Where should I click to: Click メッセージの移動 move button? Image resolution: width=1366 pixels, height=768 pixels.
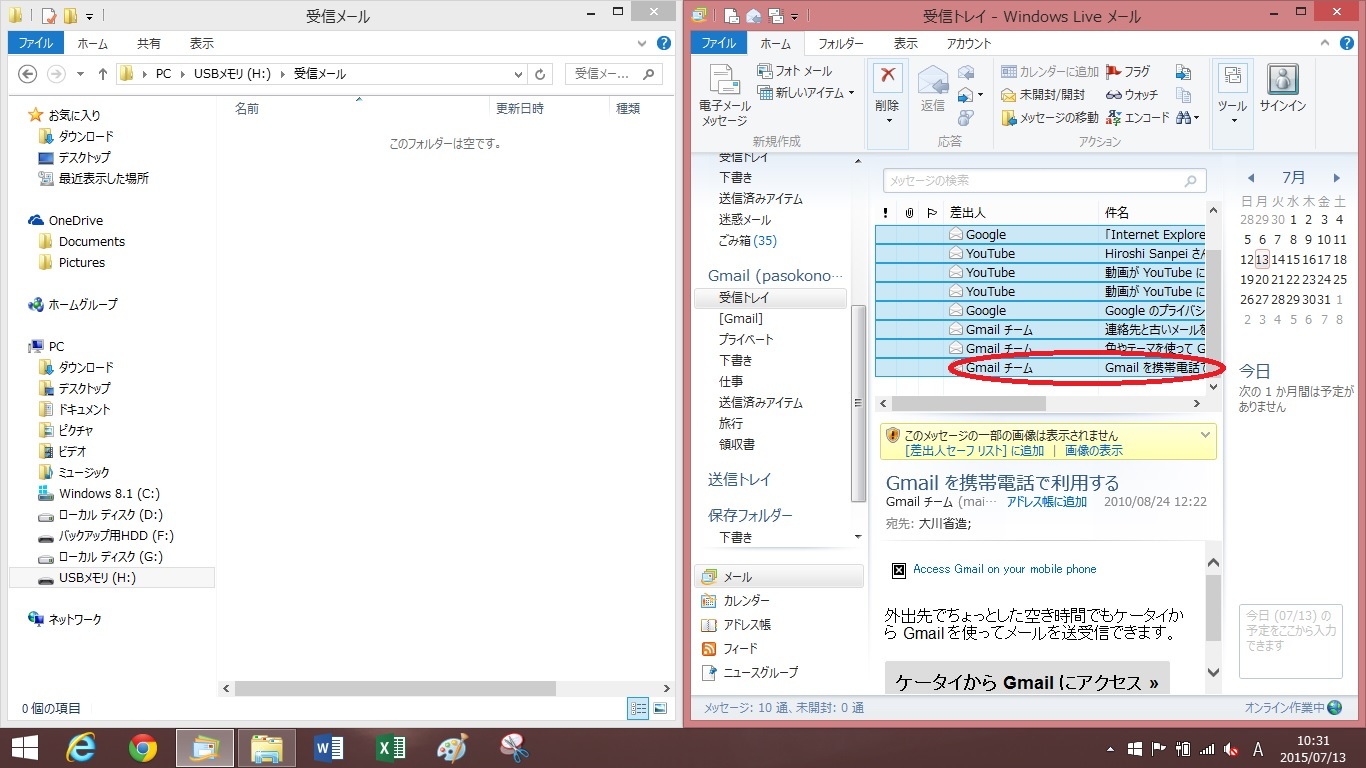pyautogui.click(x=1050, y=117)
